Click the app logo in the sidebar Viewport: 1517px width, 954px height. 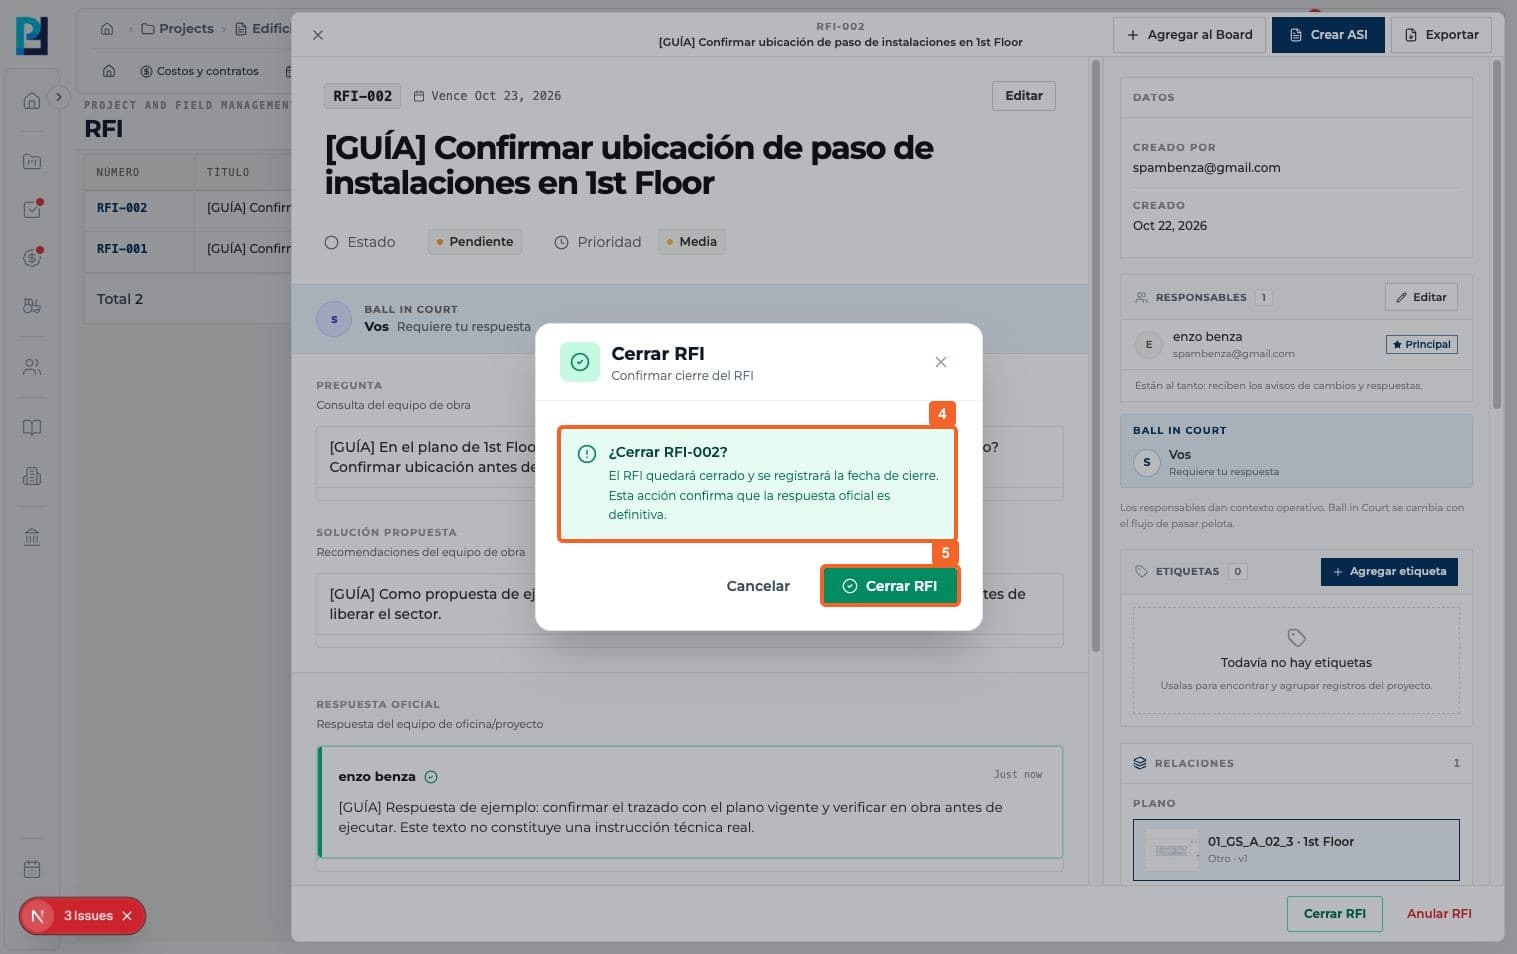(x=32, y=36)
